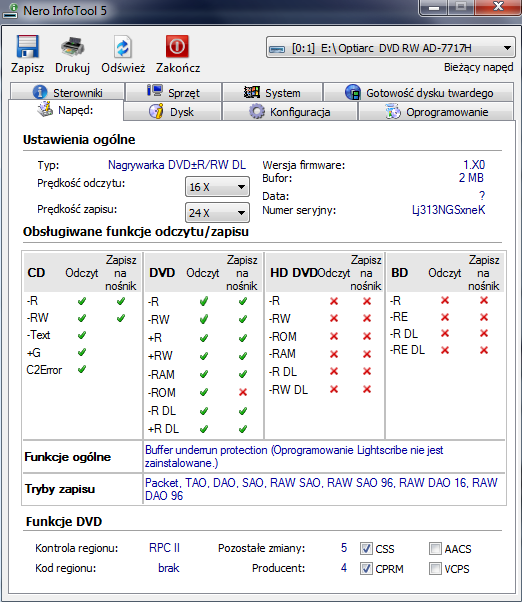Image resolution: width=522 pixels, height=602 pixels.
Task: Toggle the CPRM checkbox
Action: [x=366, y=568]
